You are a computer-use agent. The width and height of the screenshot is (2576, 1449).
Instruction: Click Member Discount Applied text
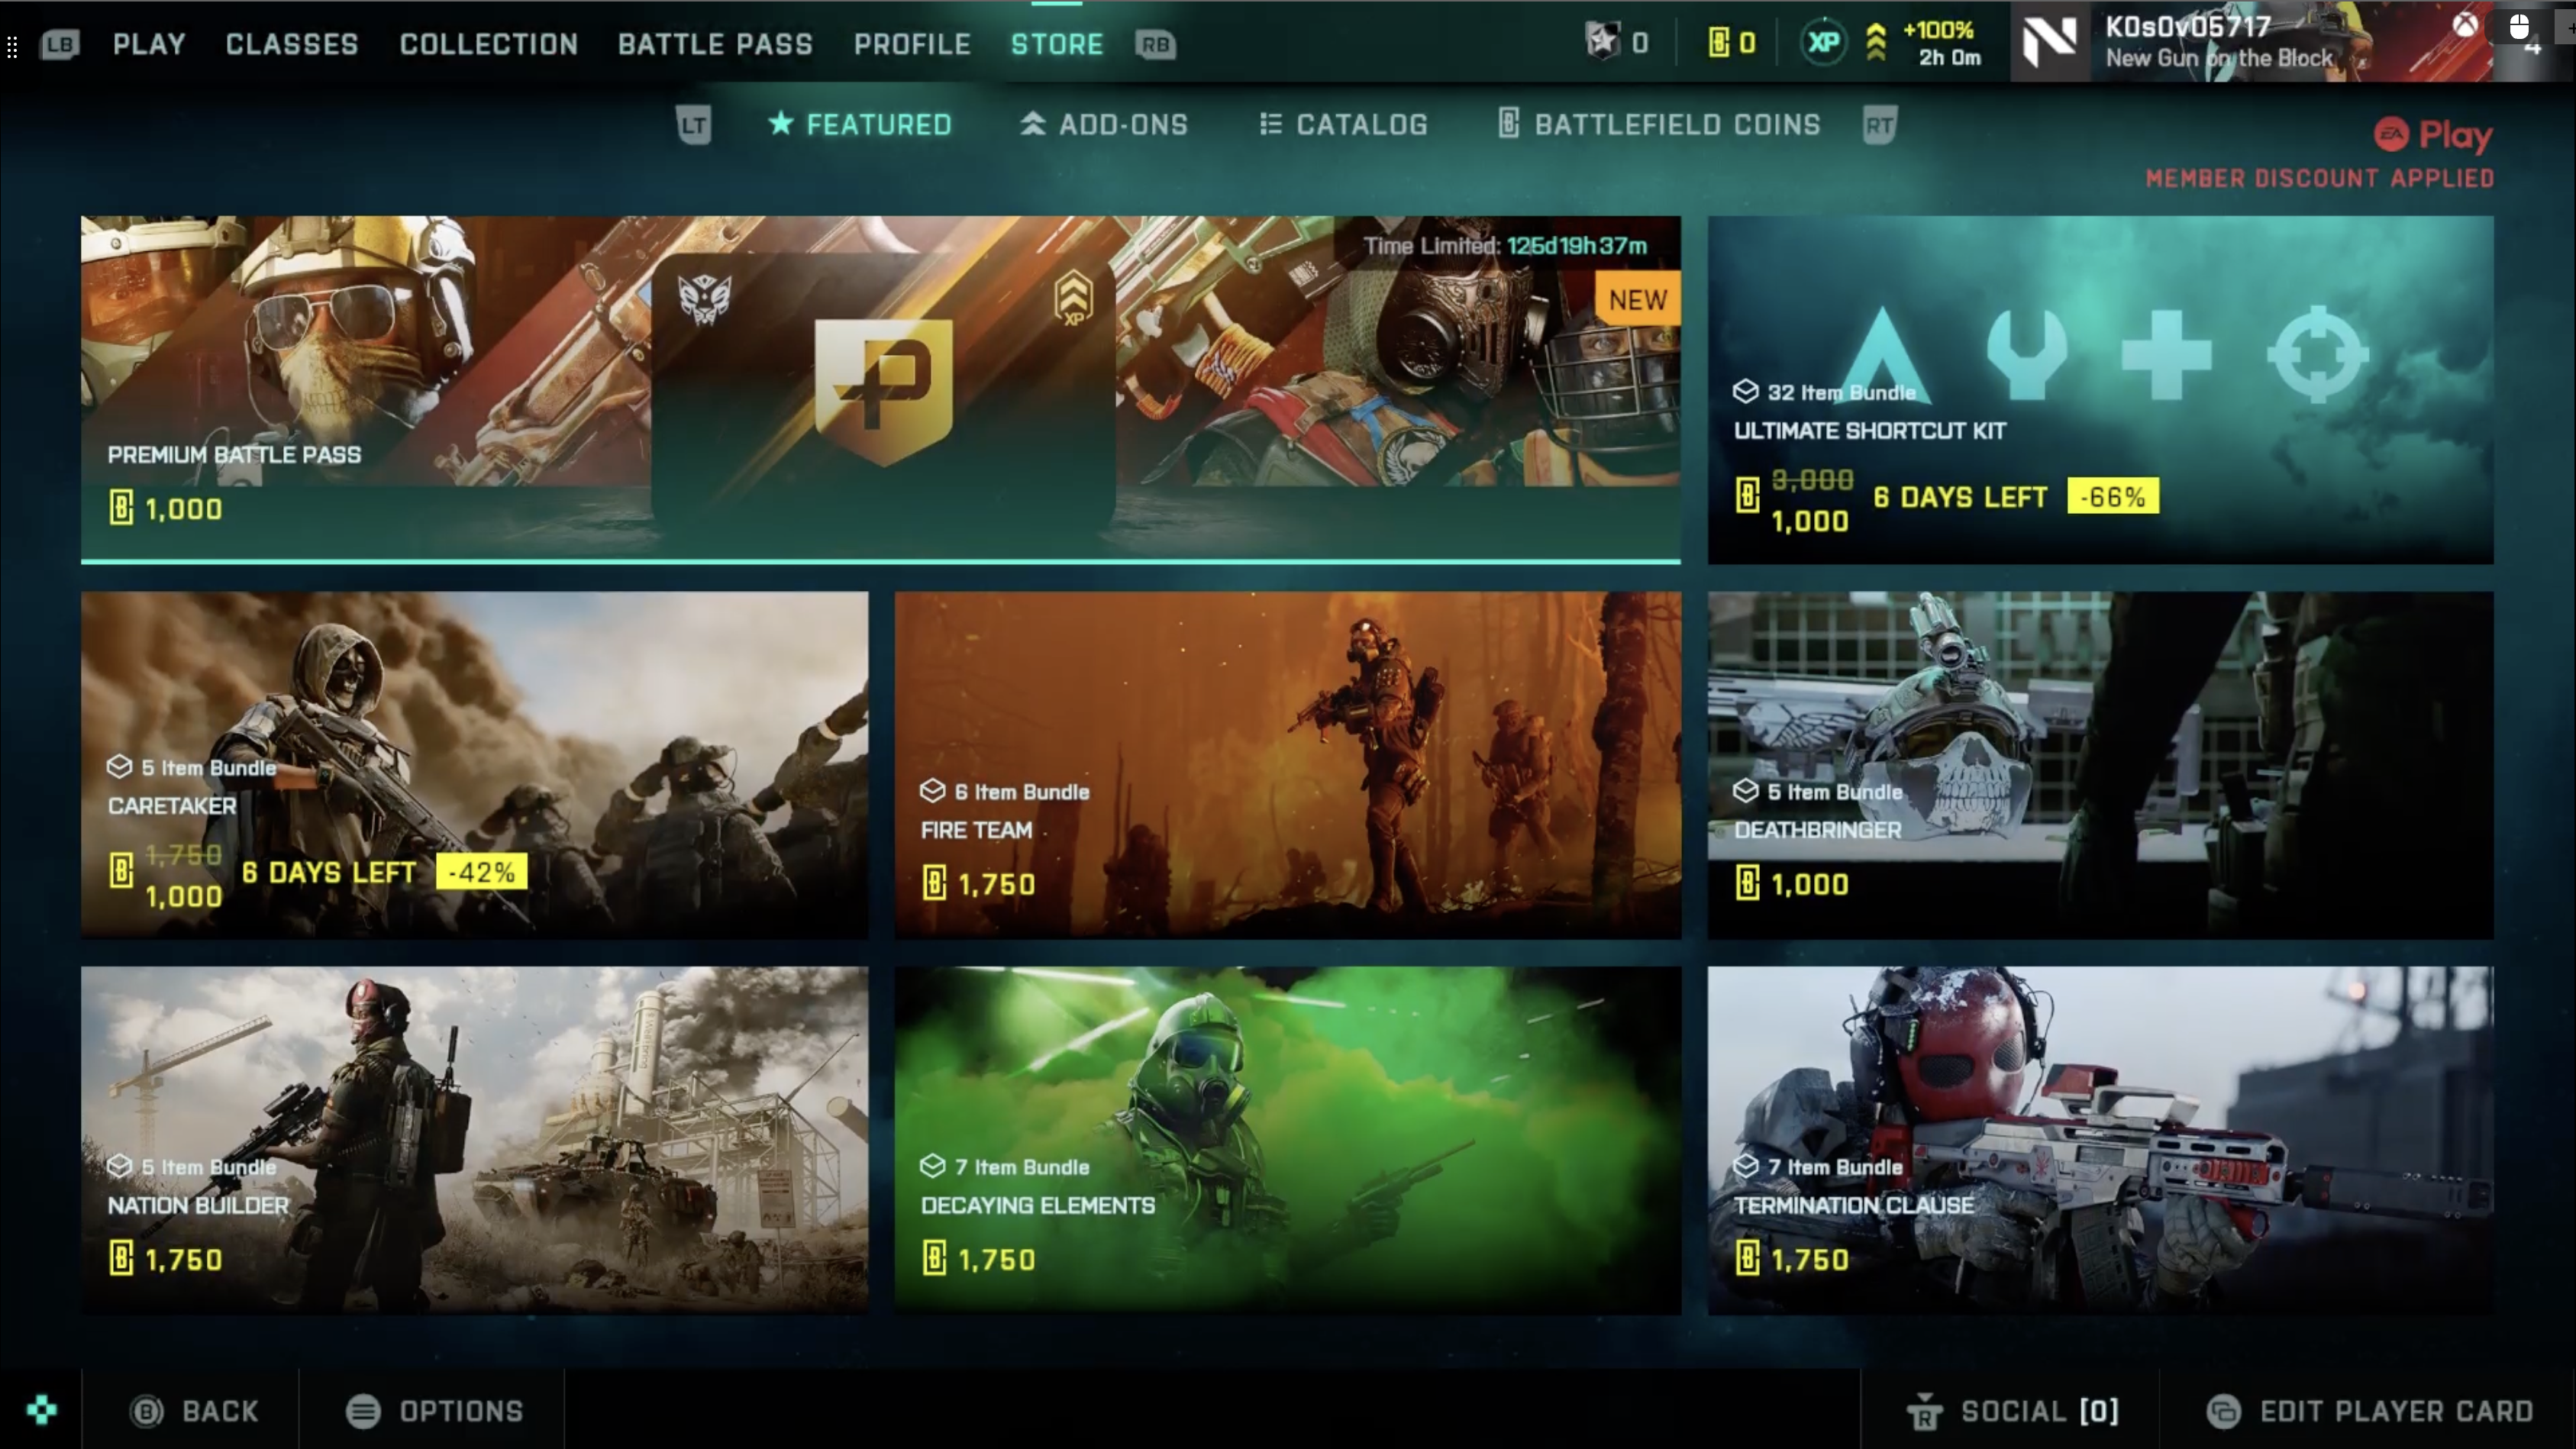tap(2320, 179)
